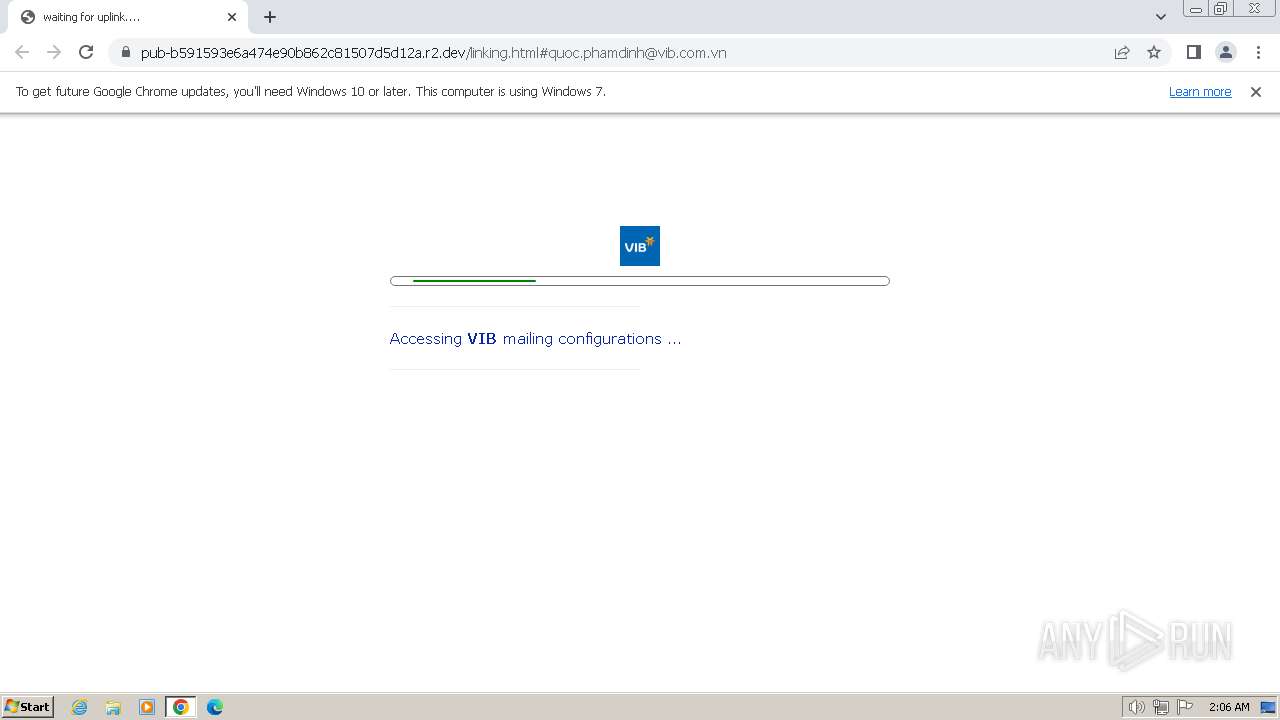This screenshot has height=720, width=1280.
Task: Click the VIB logo image
Action: pos(640,246)
